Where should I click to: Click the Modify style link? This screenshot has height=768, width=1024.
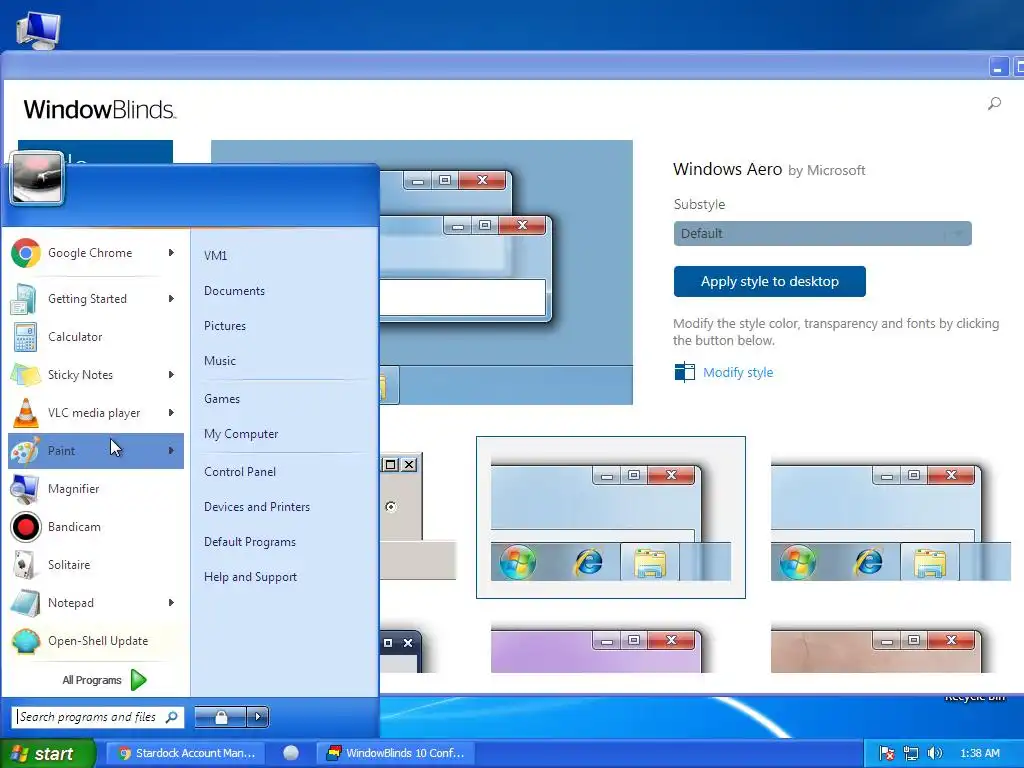pyautogui.click(x=738, y=372)
